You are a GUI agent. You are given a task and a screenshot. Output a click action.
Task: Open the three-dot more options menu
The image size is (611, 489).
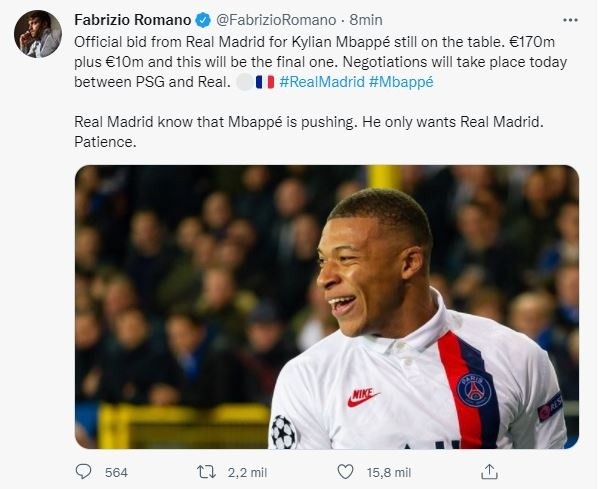pos(572,20)
